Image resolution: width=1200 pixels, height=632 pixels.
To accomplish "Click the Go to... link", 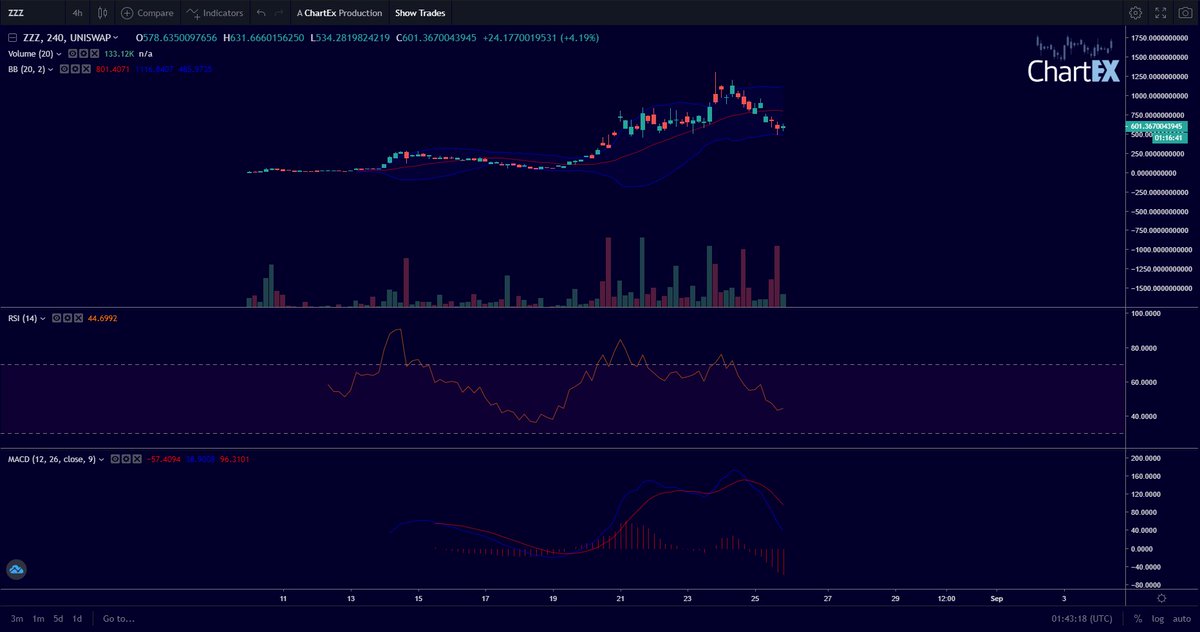I will pyautogui.click(x=117, y=618).
